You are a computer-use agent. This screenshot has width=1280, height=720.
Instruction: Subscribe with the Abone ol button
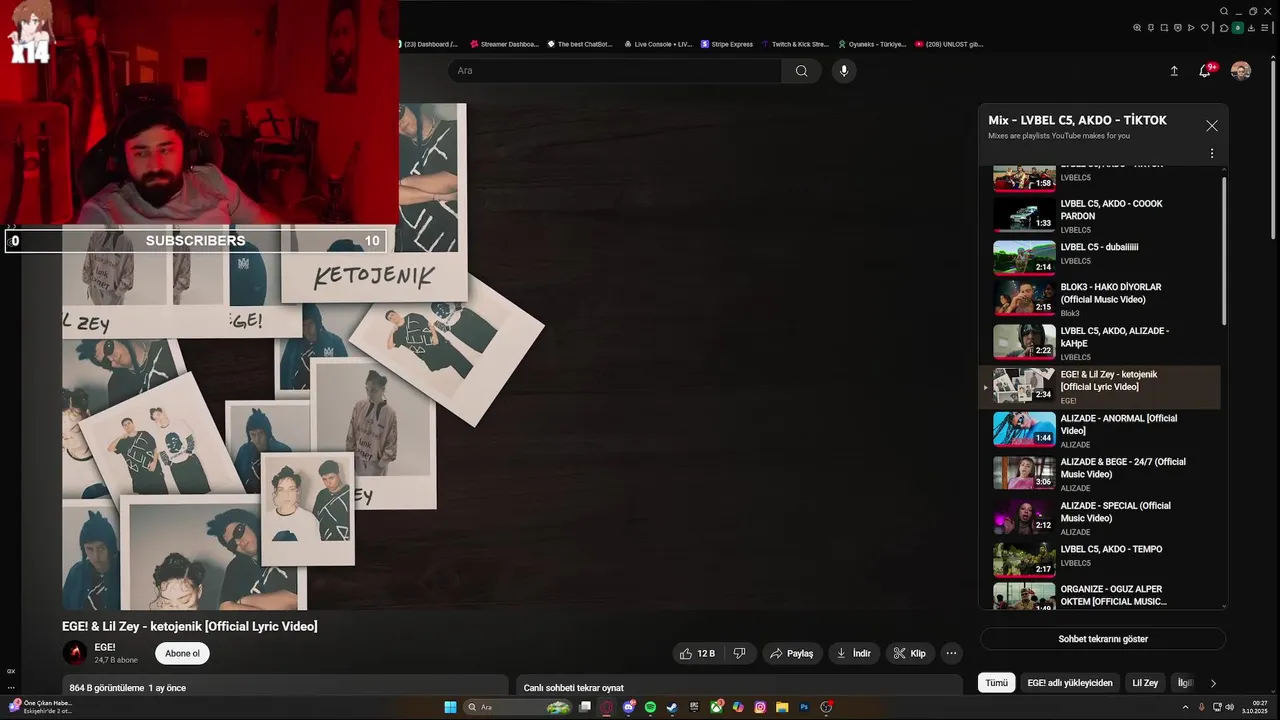click(182, 654)
